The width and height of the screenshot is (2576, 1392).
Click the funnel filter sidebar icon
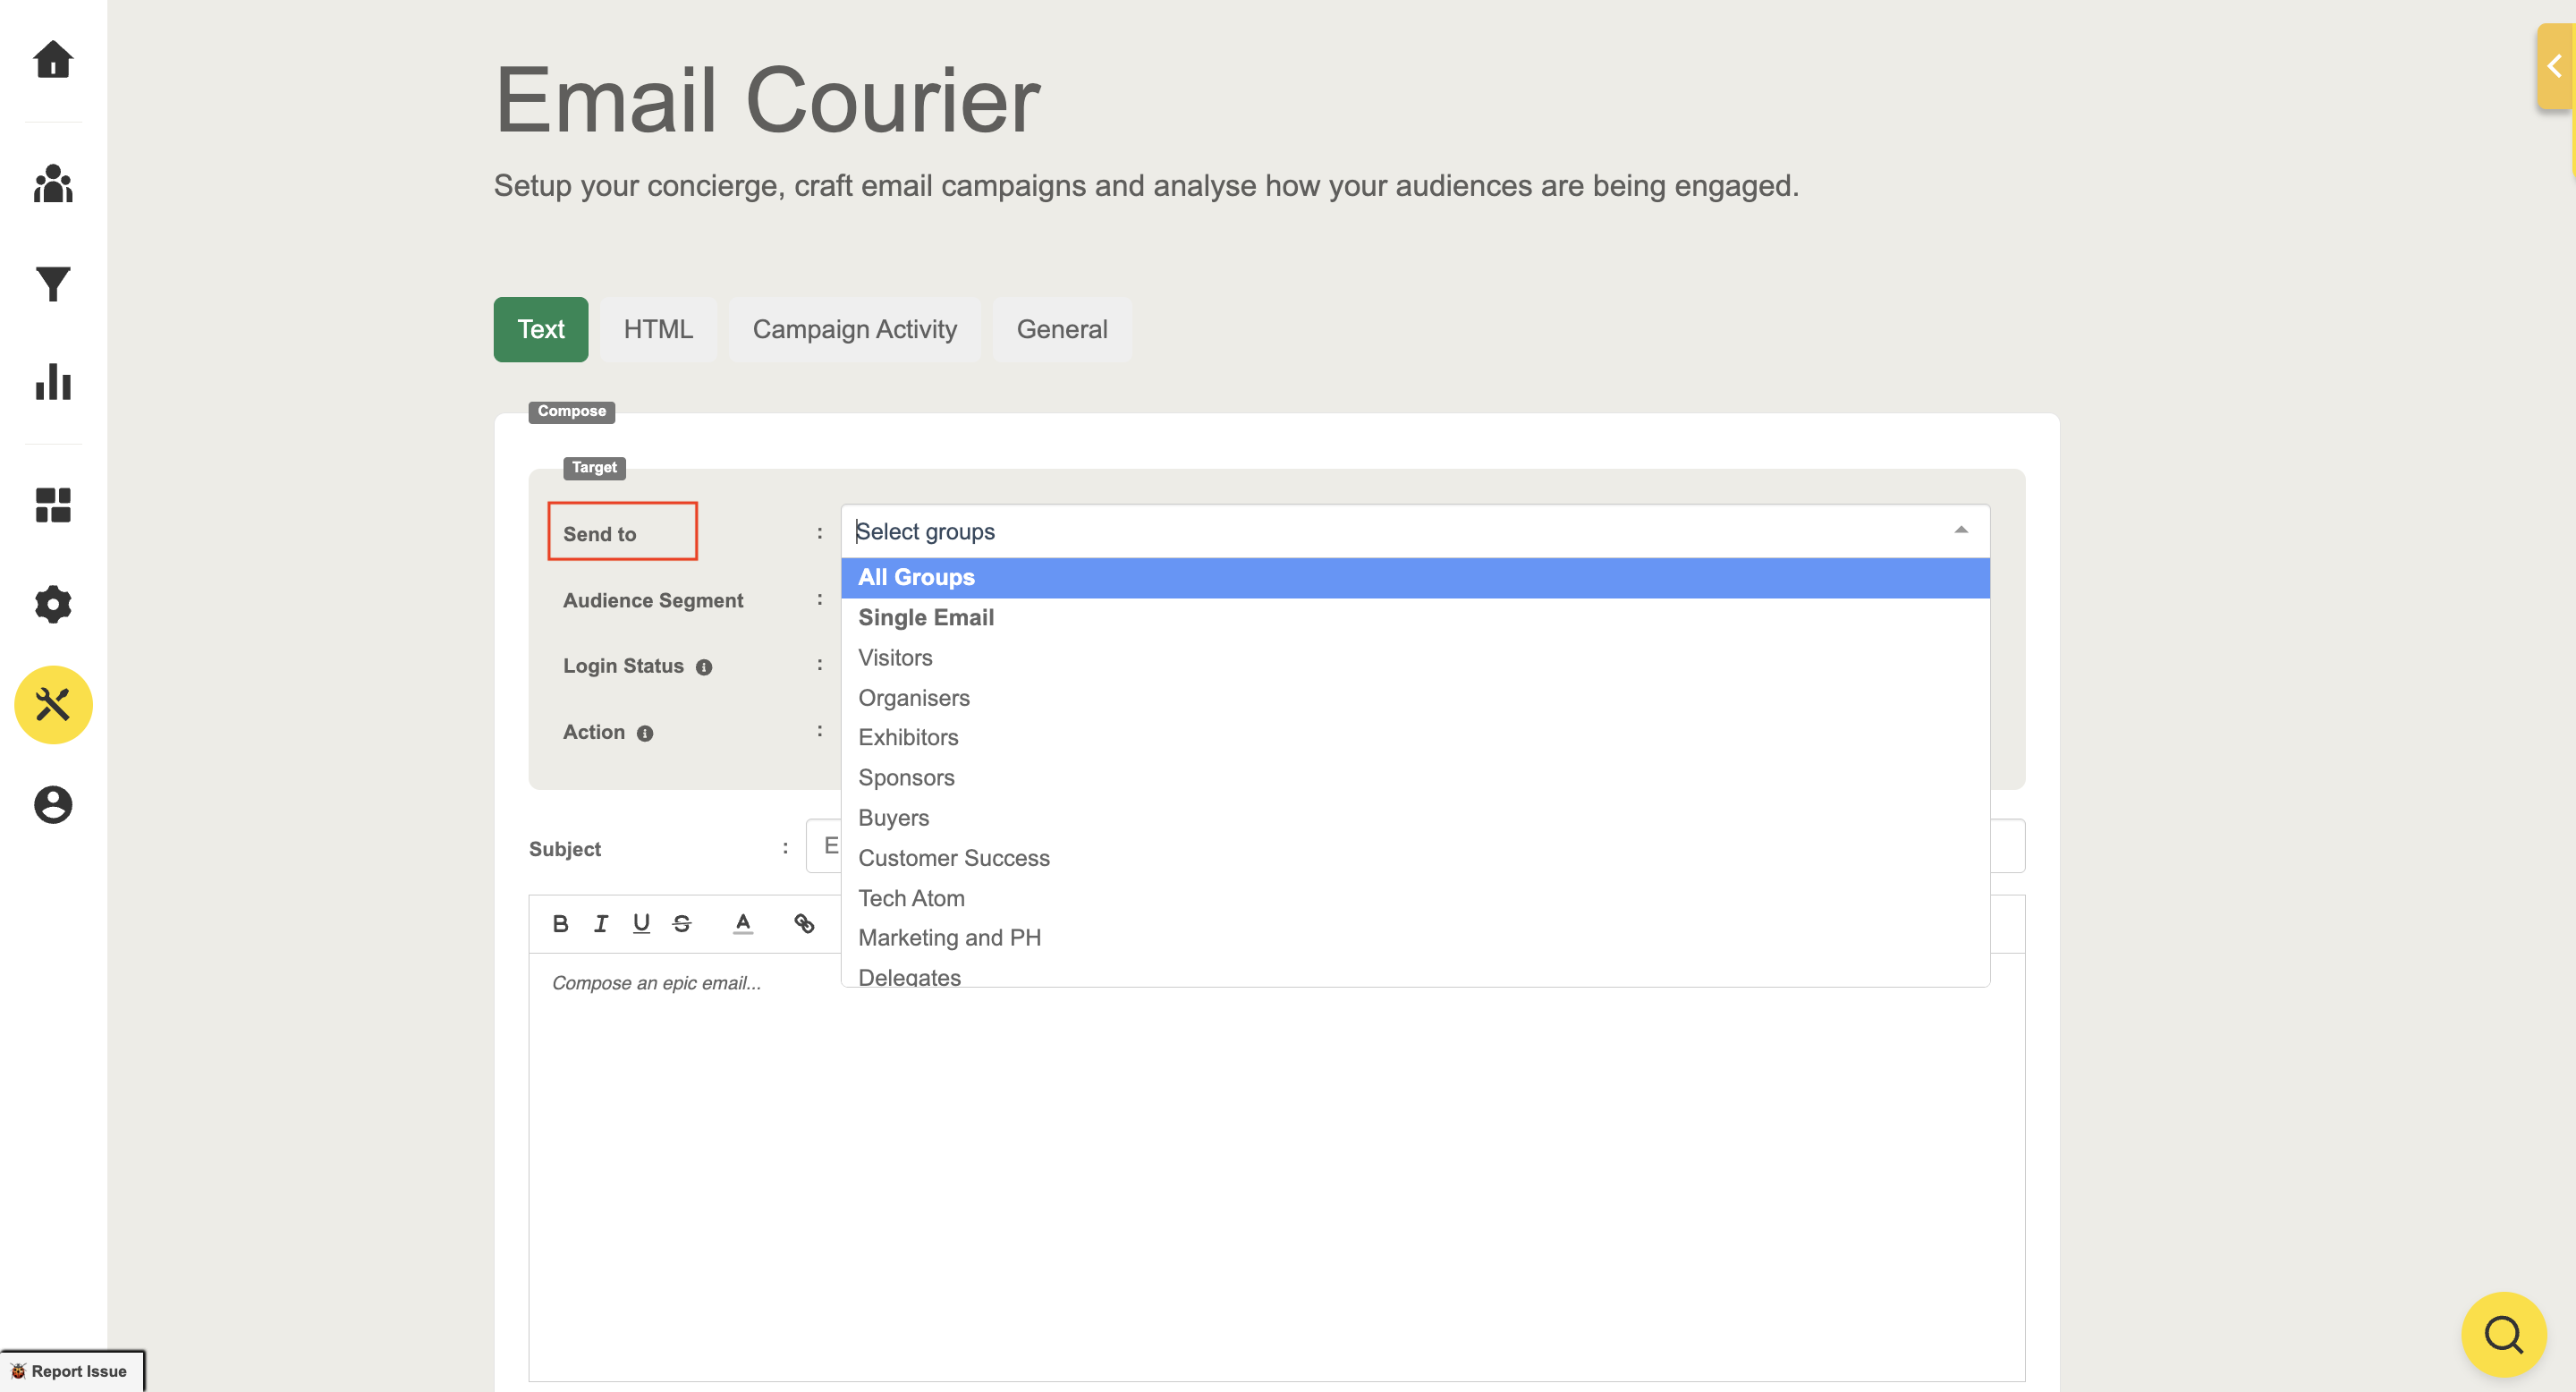tap(53, 284)
